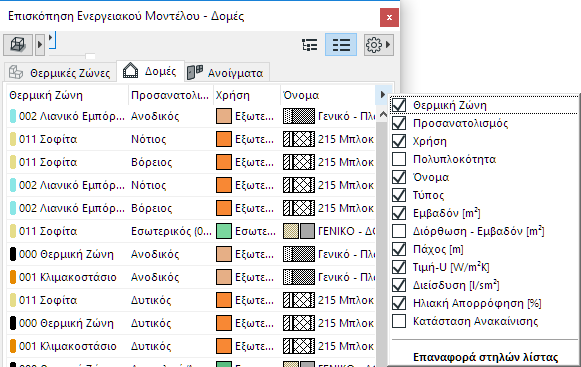Click the Χρήση column header

(x=246, y=95)
